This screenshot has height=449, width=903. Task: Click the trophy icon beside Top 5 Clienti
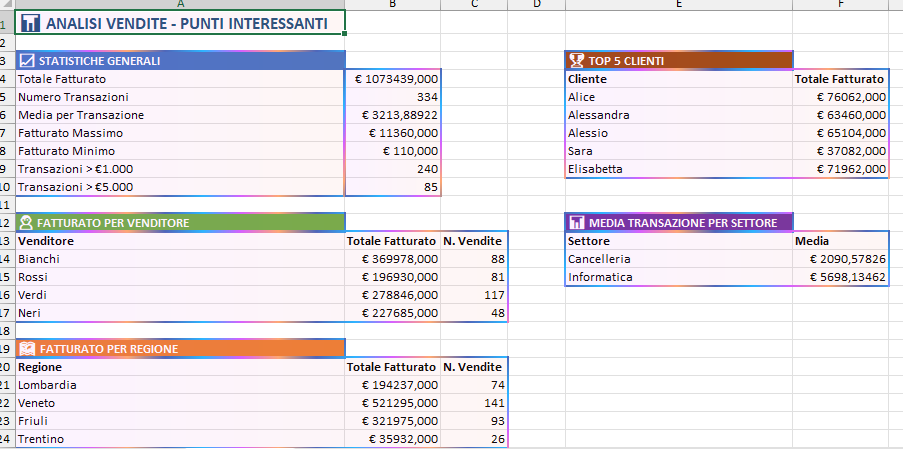(x=576, y=61)
